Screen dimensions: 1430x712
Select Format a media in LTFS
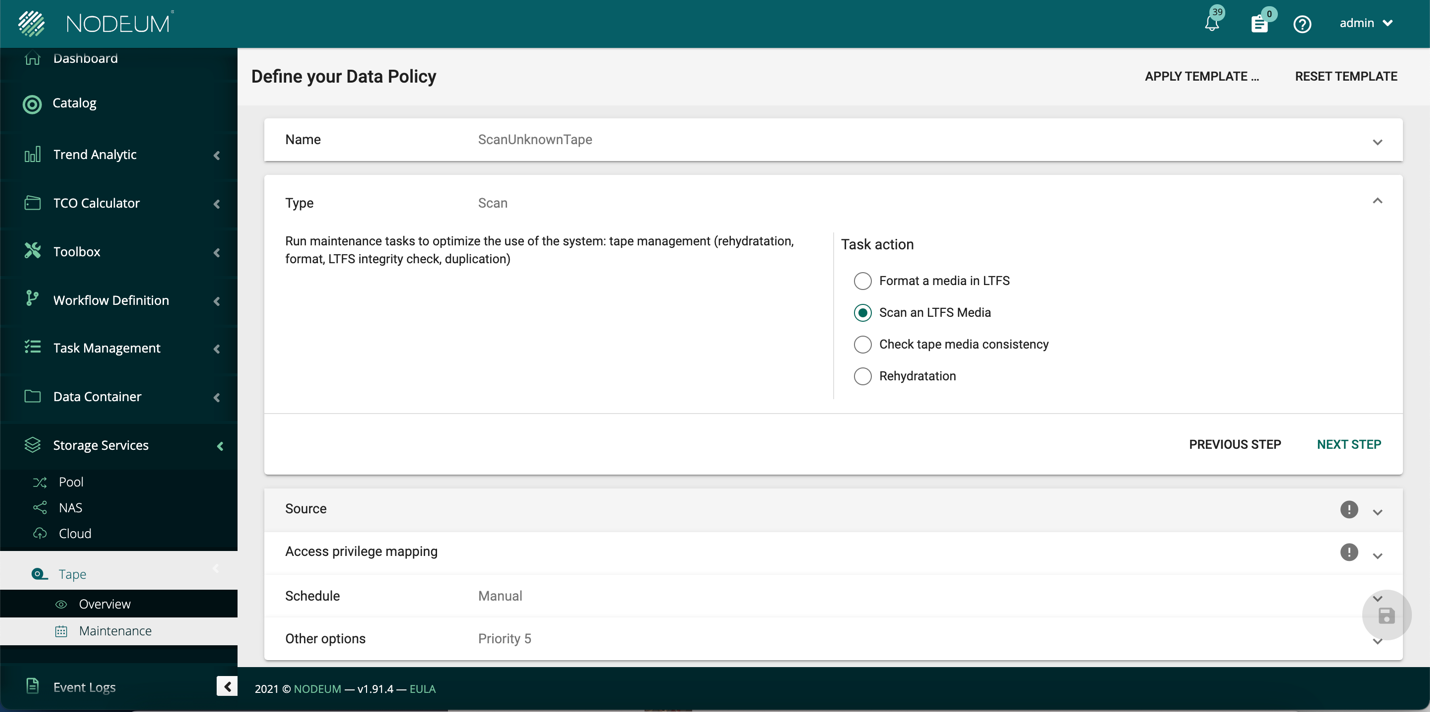[862, 281]
